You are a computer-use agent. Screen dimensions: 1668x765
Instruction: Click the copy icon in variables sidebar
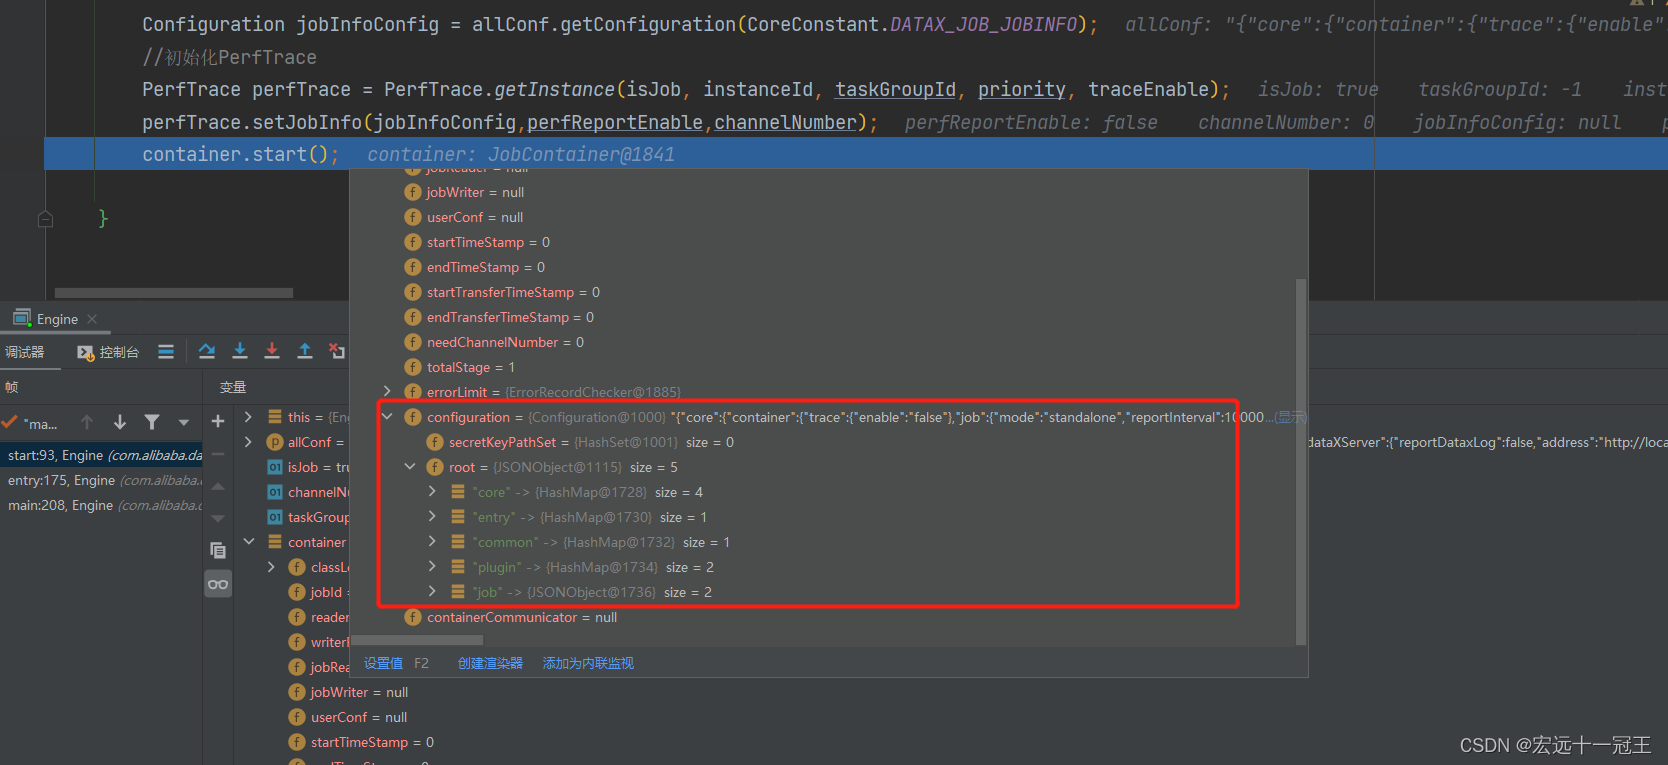pyautogui.click(x=218, y=550)
